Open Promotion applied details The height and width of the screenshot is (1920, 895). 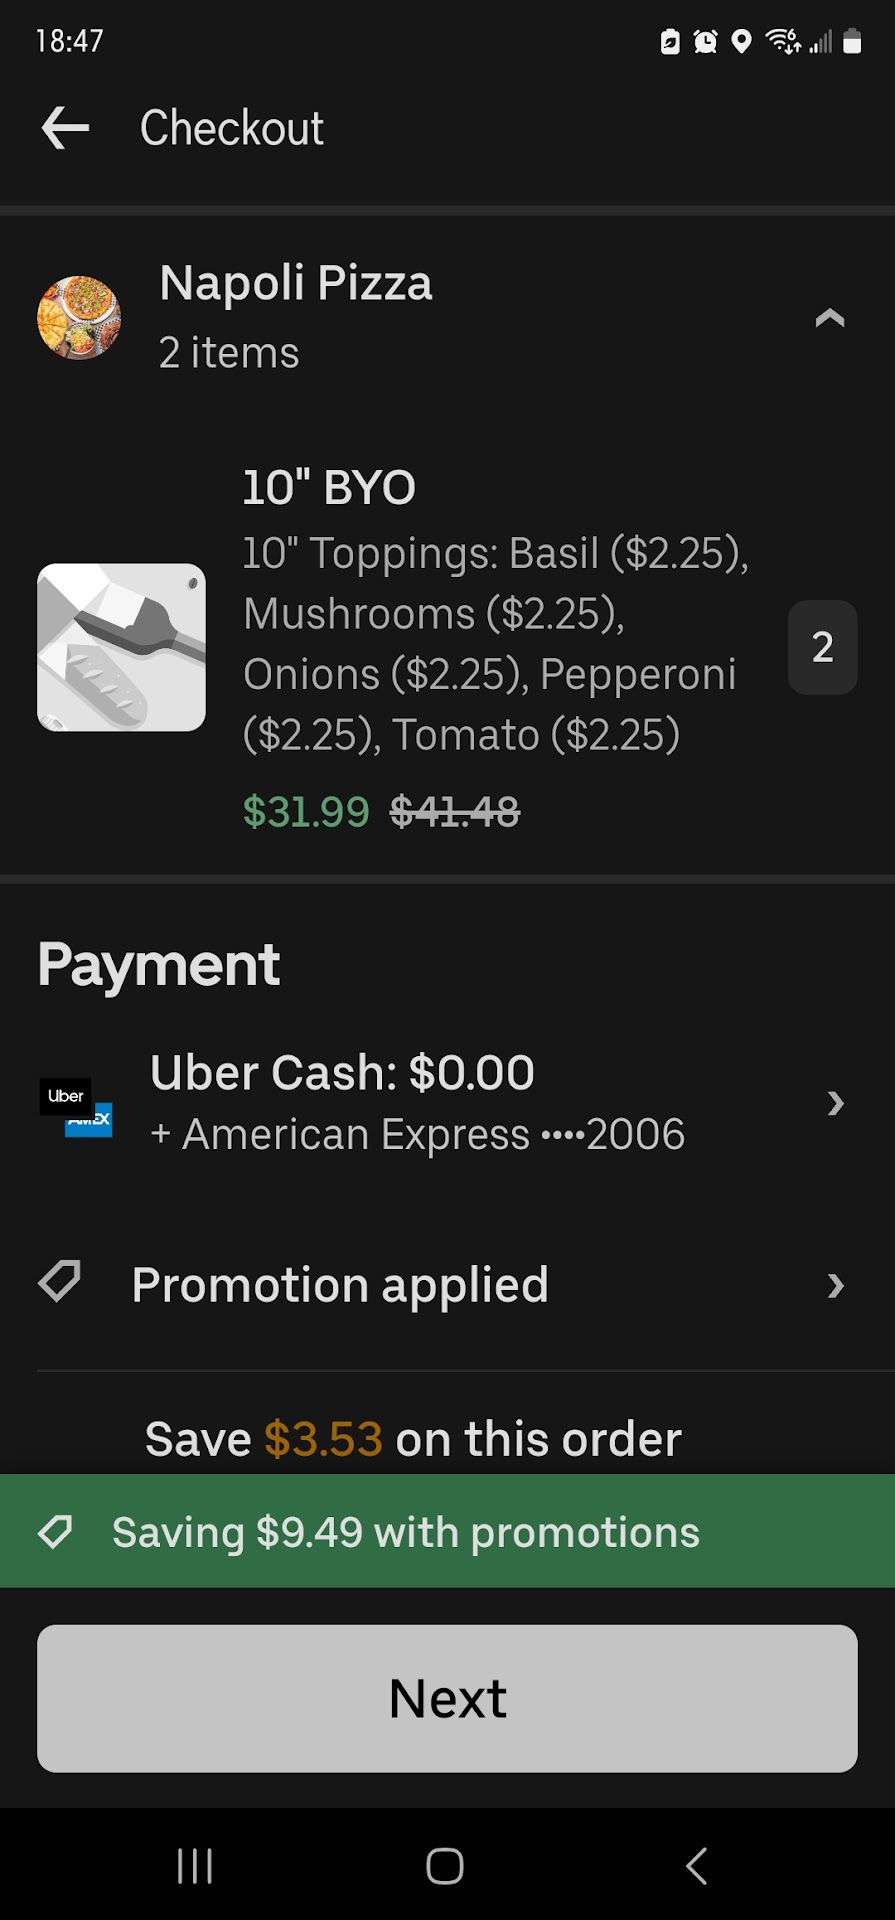[x=340, y=1285]
